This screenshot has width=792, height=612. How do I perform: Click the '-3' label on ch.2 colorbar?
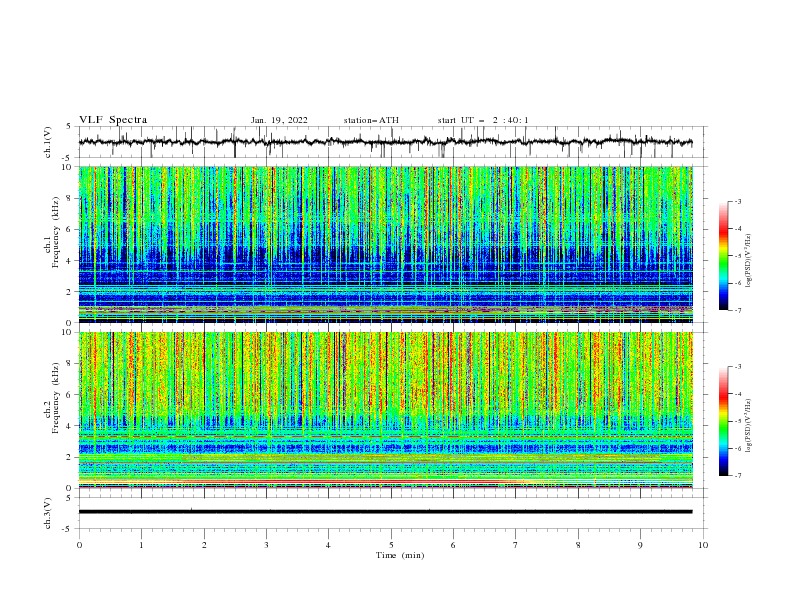[738, 367]
